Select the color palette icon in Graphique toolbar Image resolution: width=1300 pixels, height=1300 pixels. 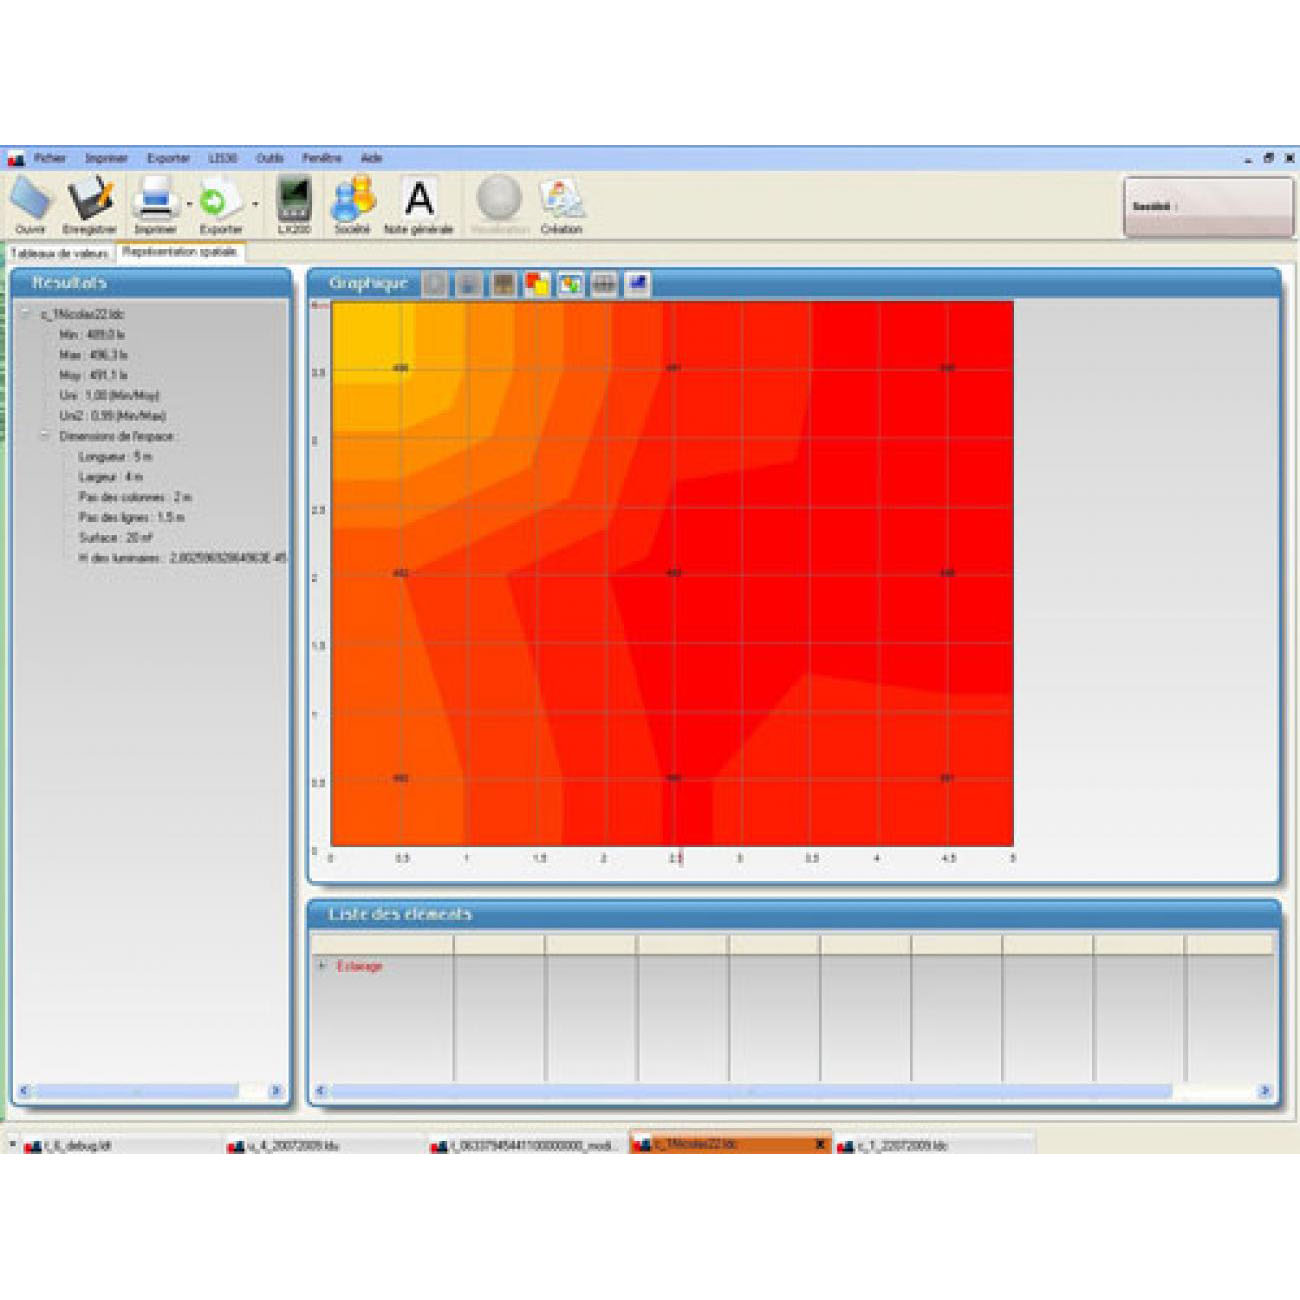536,283
